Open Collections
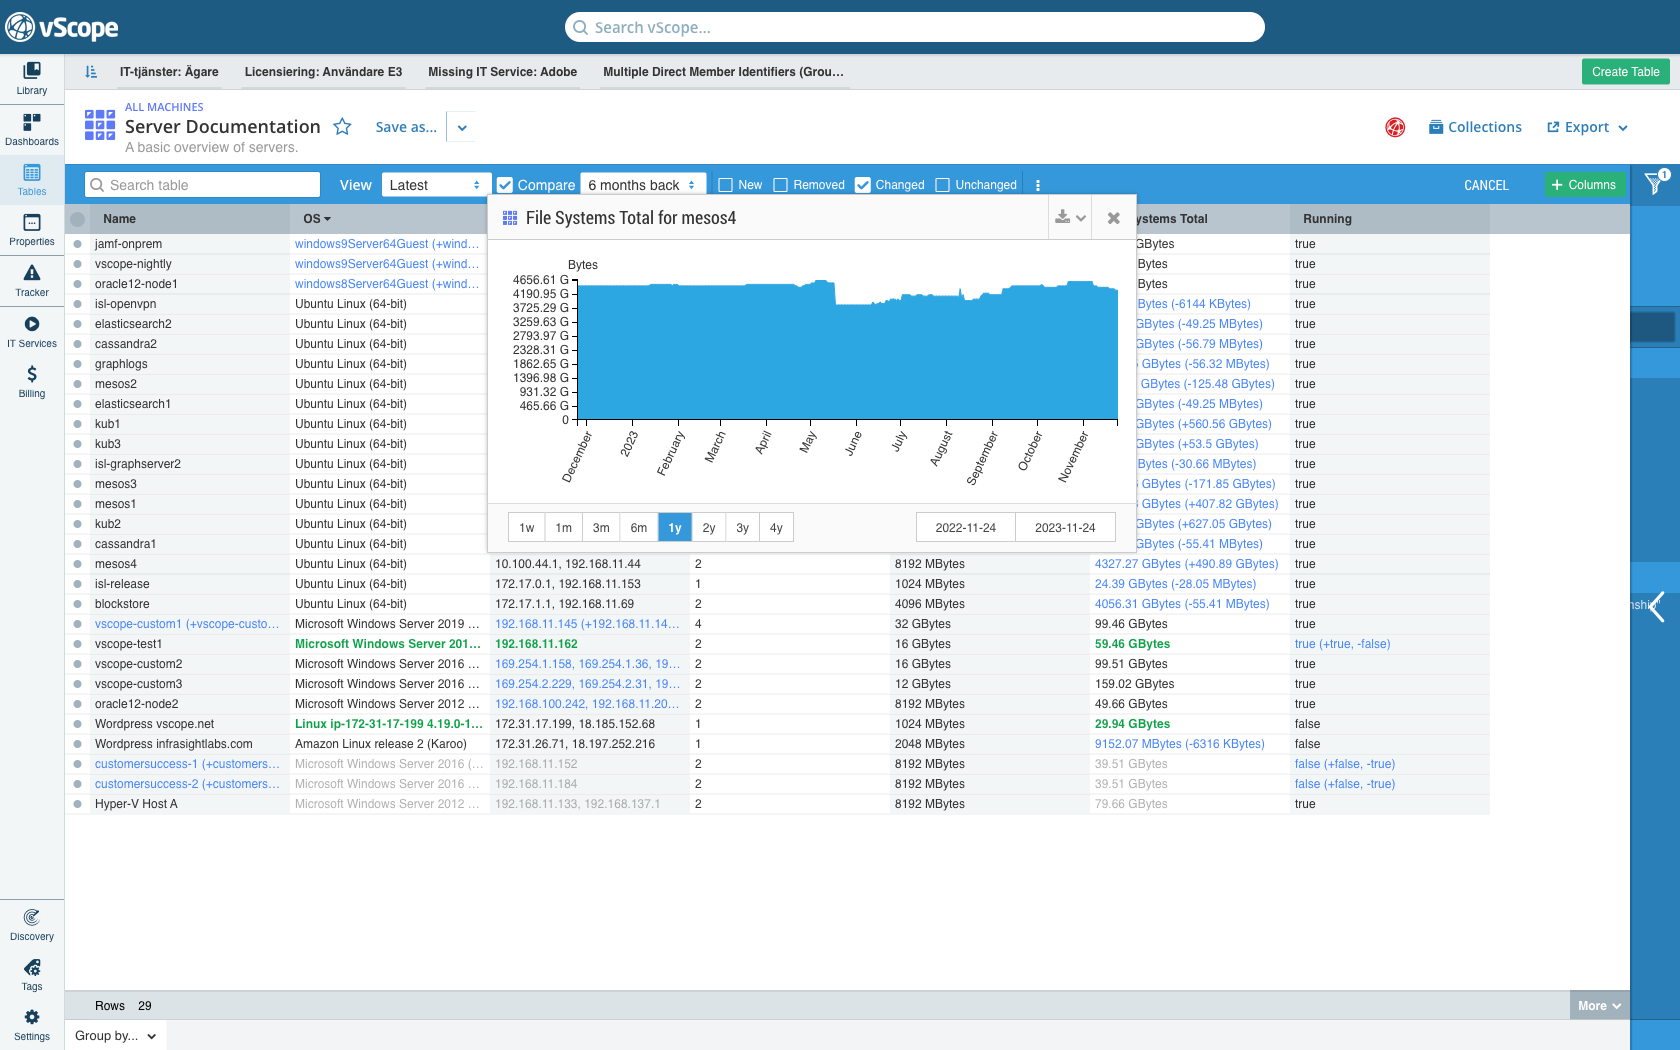Image resolution: width=1680 pixels, height=1050 pixels. (x=1475, y=127)
